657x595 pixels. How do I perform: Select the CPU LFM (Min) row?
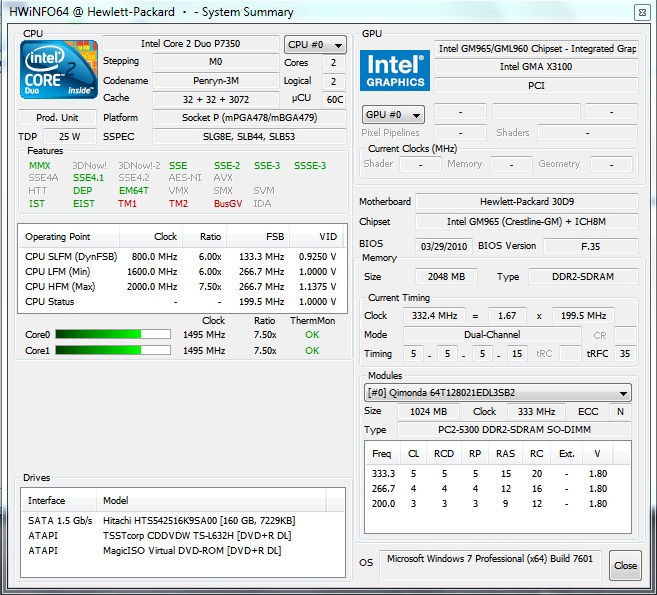[181, 272]
